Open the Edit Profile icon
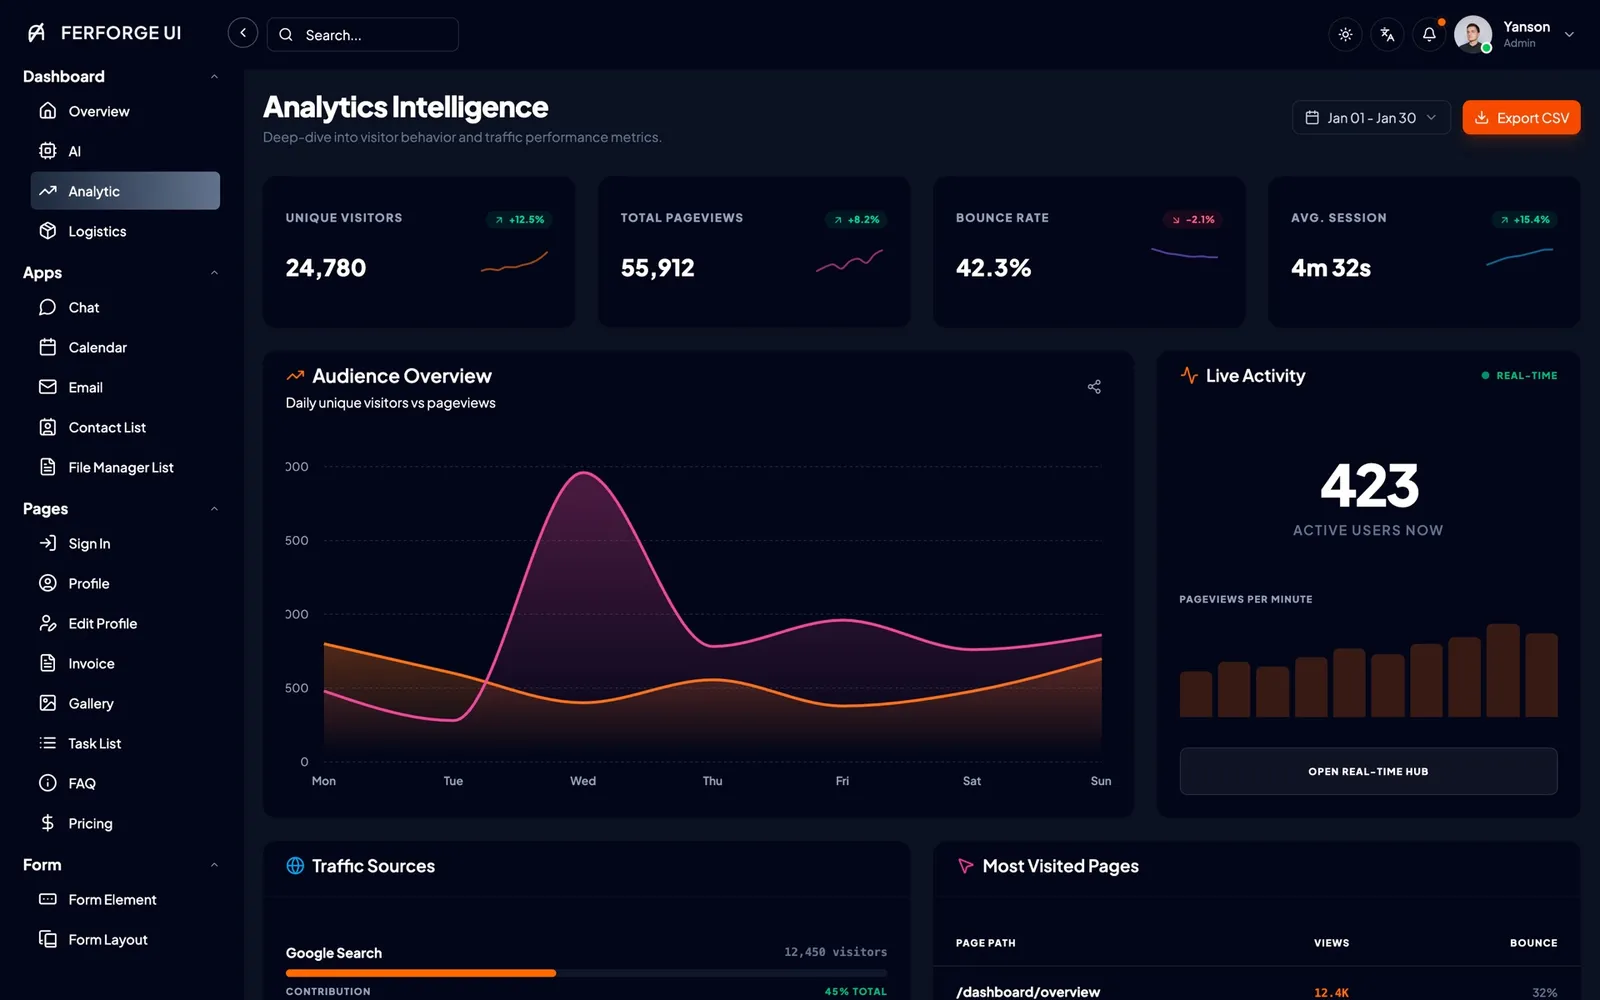The height and width of the screenshot is (1000, 1600). [x=47, y=623]
